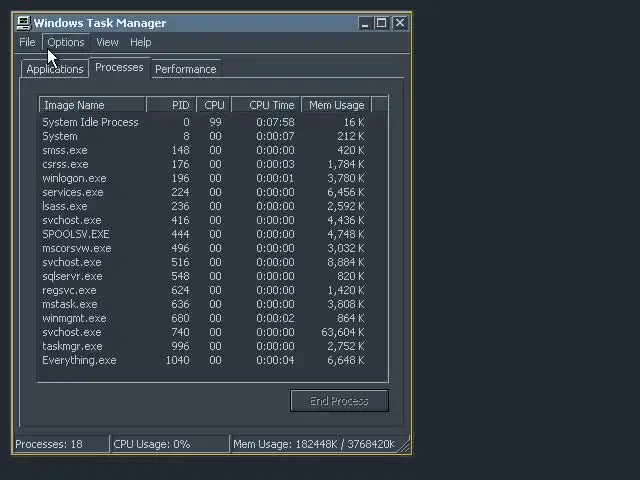The height and width of the screenshot is (480, 640).
Task: Sort by the Image Name column header
Action: [x=93, y=105]
